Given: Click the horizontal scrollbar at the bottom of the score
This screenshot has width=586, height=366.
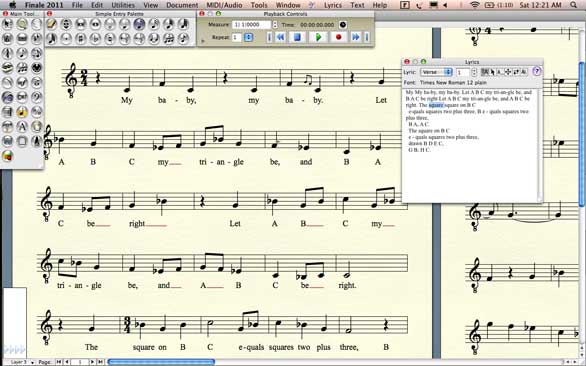Looking at the screenshot, I should pyautogui.click(x=161, y=362).
